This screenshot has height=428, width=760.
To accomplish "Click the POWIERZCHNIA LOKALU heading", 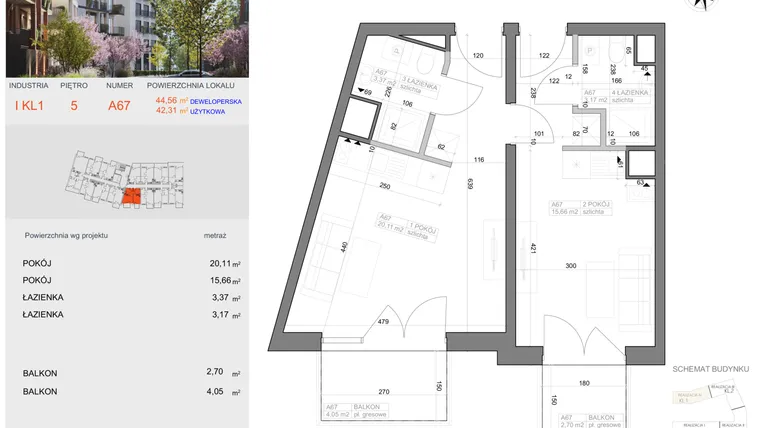I will (190, 85).
